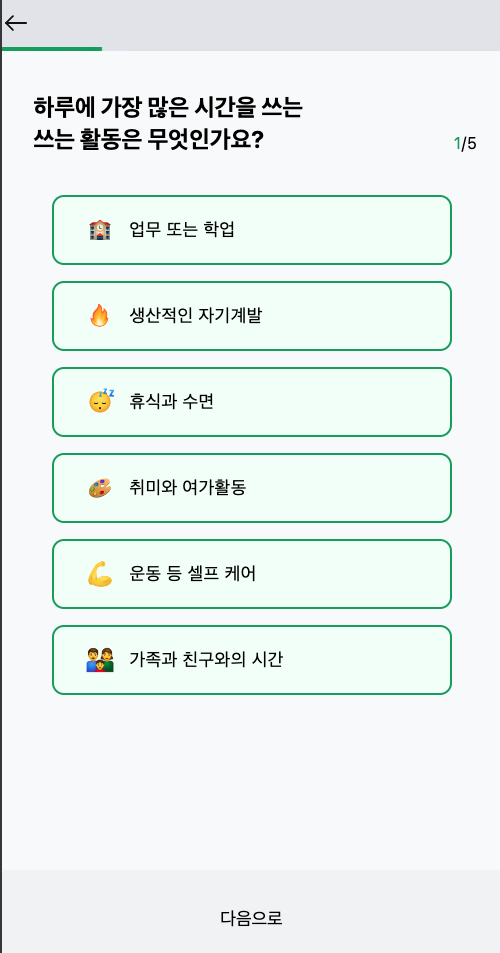Go back using the left arrow icon

click(15, 23)
